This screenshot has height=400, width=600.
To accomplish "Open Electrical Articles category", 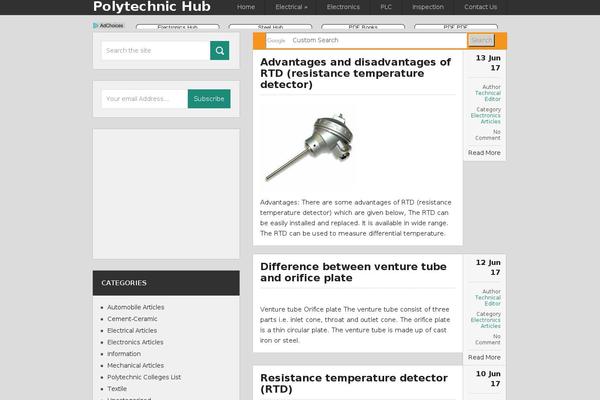I will click(x=132, y=330).
